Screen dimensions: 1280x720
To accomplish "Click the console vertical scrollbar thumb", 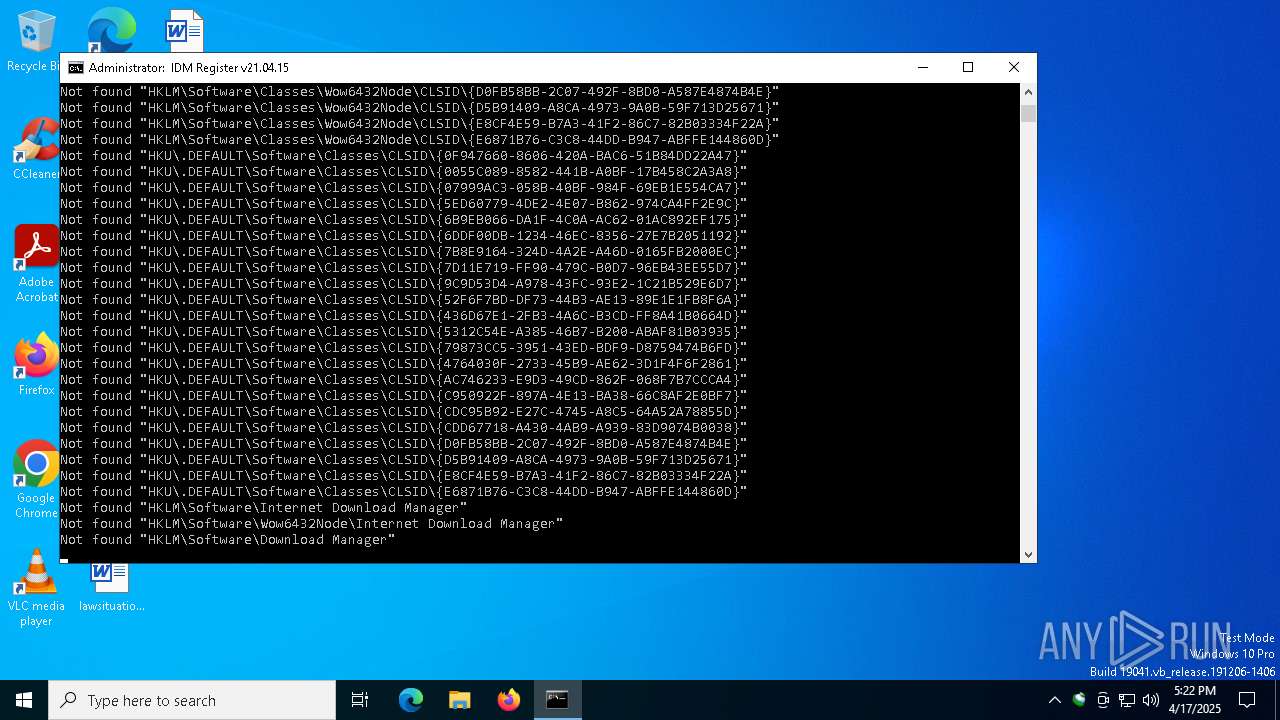I will 1028,113.
